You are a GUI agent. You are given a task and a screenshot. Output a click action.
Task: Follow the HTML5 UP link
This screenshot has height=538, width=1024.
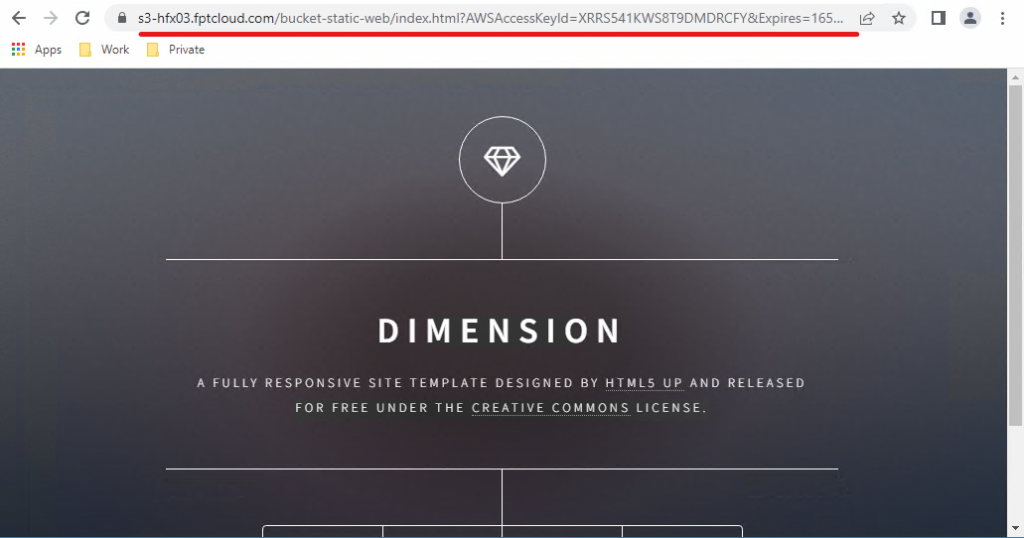644,383
